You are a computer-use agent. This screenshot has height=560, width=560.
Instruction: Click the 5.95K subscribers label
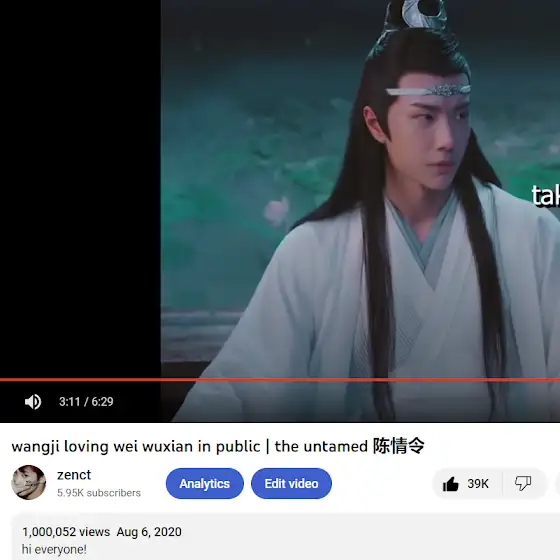99,493
